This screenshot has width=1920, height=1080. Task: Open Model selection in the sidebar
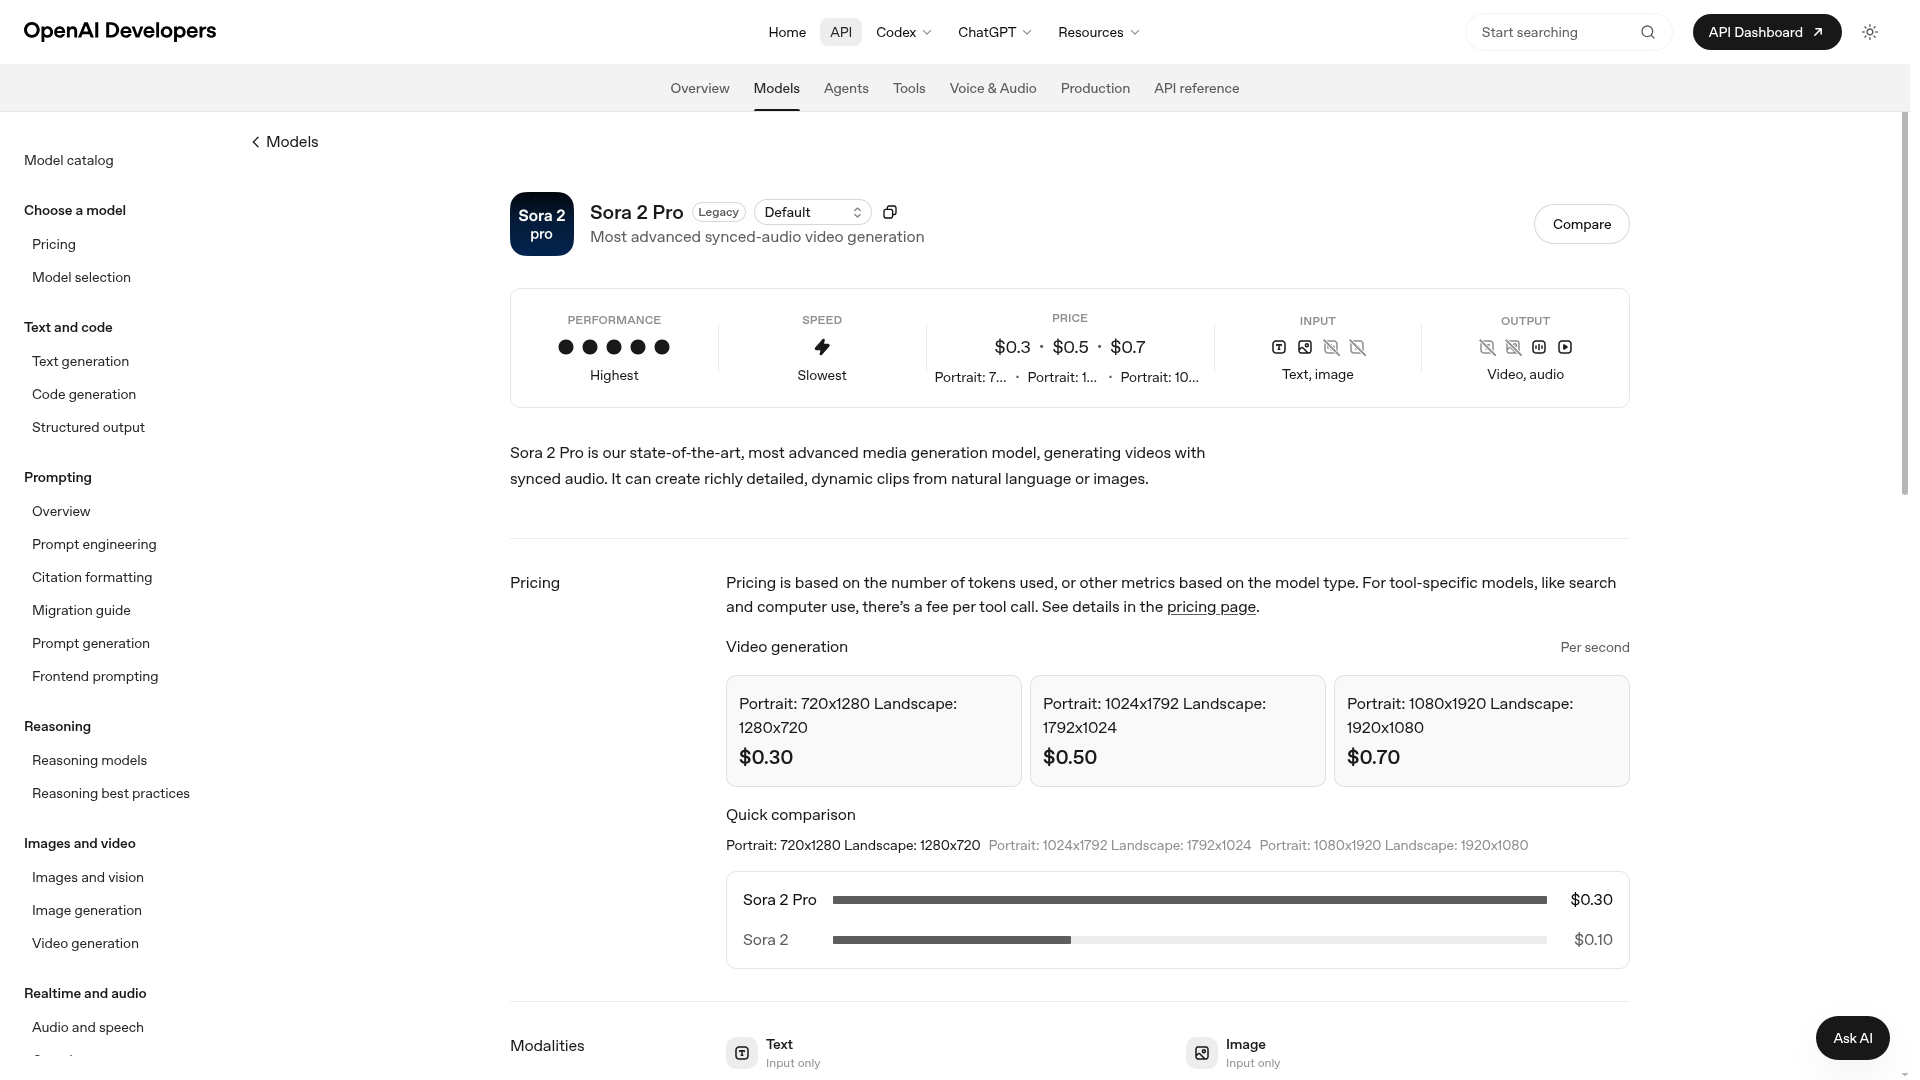click(x=81, y=277)
